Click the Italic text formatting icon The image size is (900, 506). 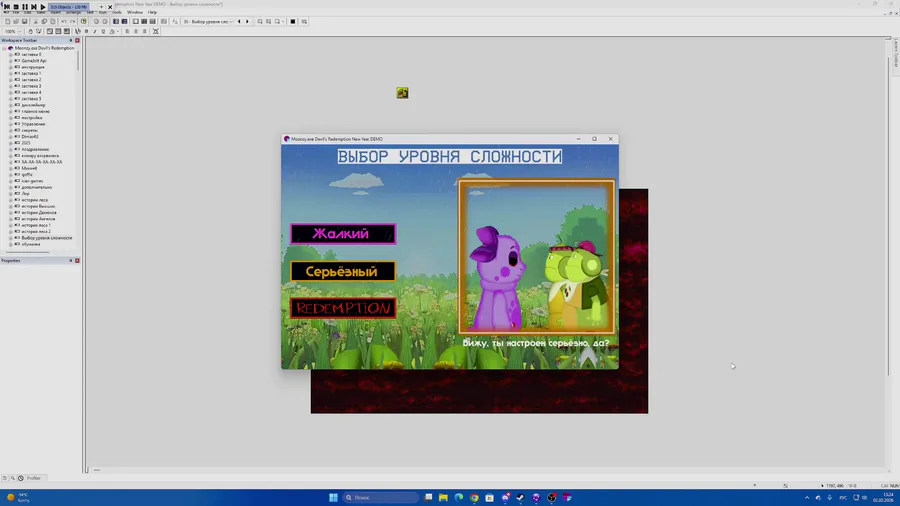(x=95, y=32)
